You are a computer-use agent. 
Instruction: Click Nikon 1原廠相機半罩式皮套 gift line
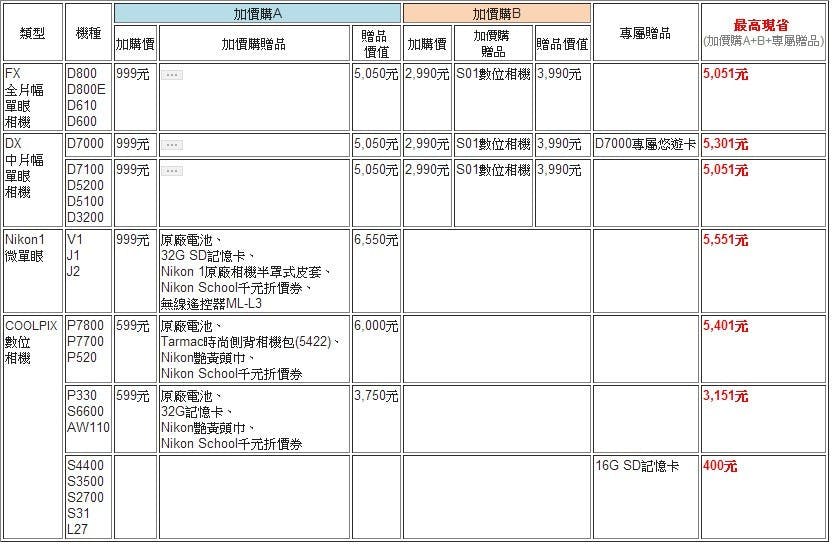click(246, 272)
